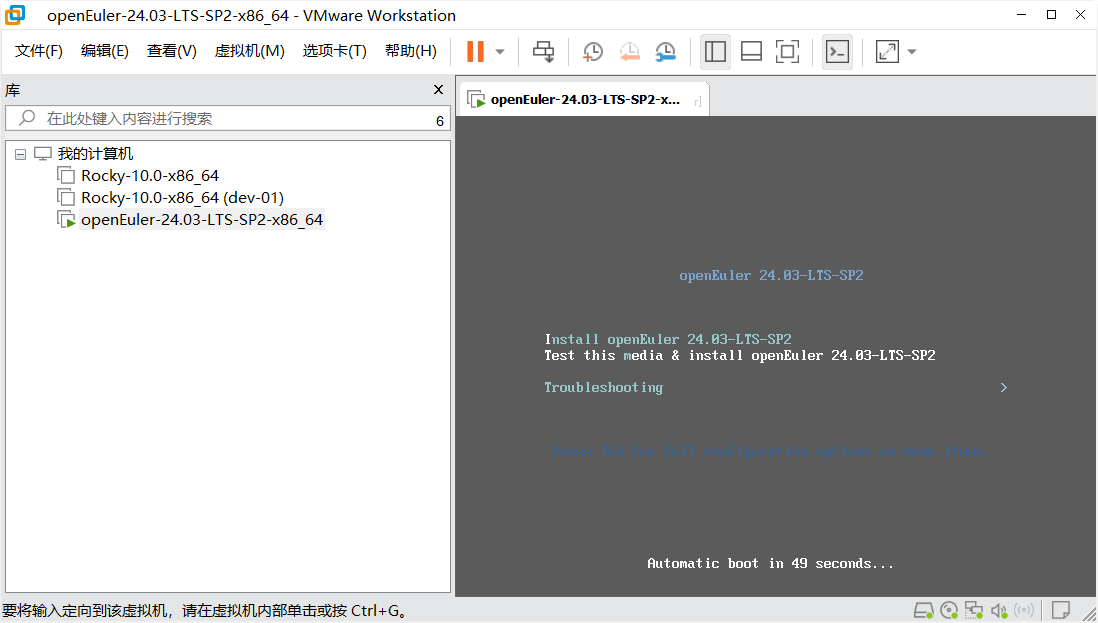The image size is (1098, 623).
Task: Click the hard disk status icon
Action: [x=924, y=610]
